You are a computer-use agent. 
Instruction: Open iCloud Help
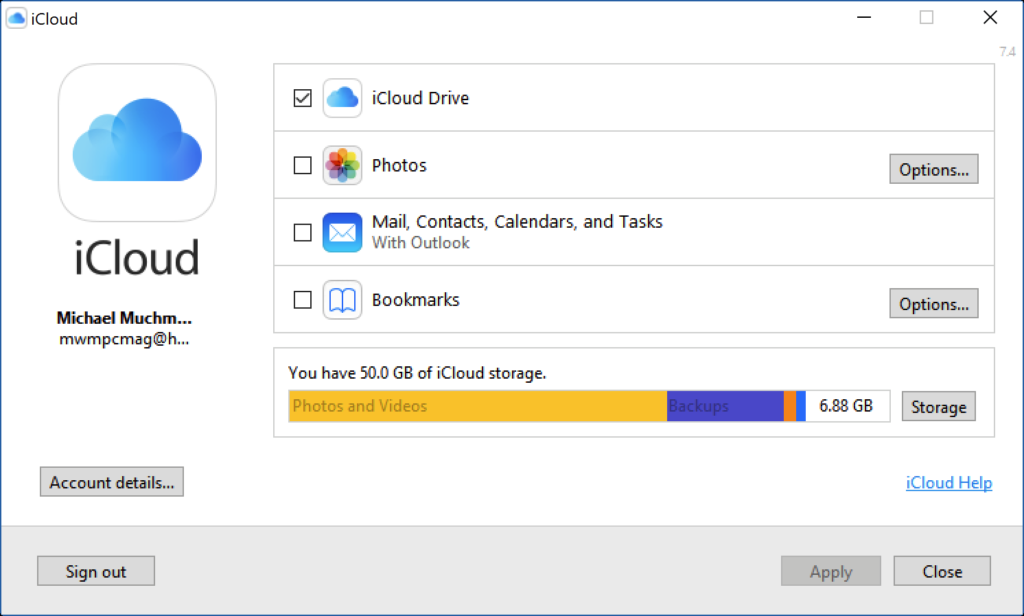[x=948, y=482]
